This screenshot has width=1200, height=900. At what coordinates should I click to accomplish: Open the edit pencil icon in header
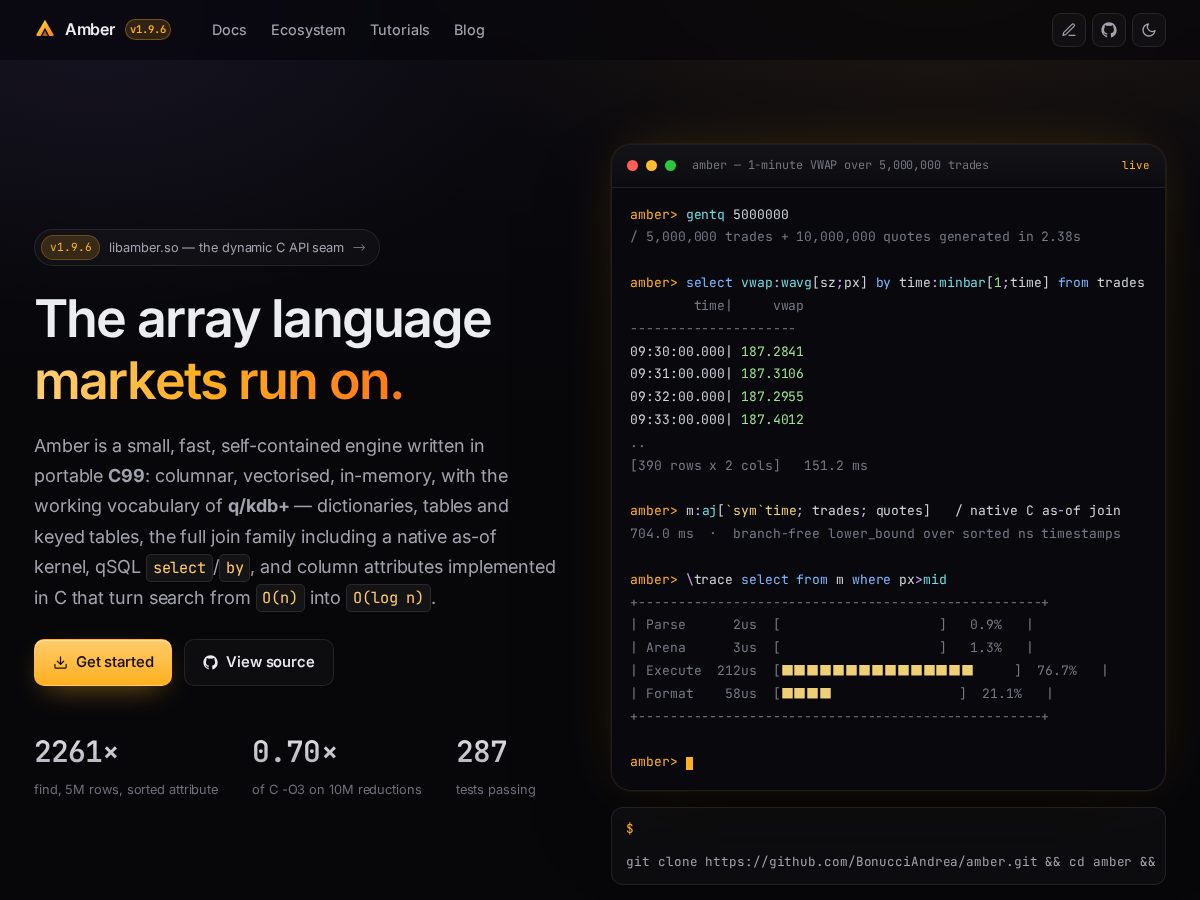click(1069, 30)
